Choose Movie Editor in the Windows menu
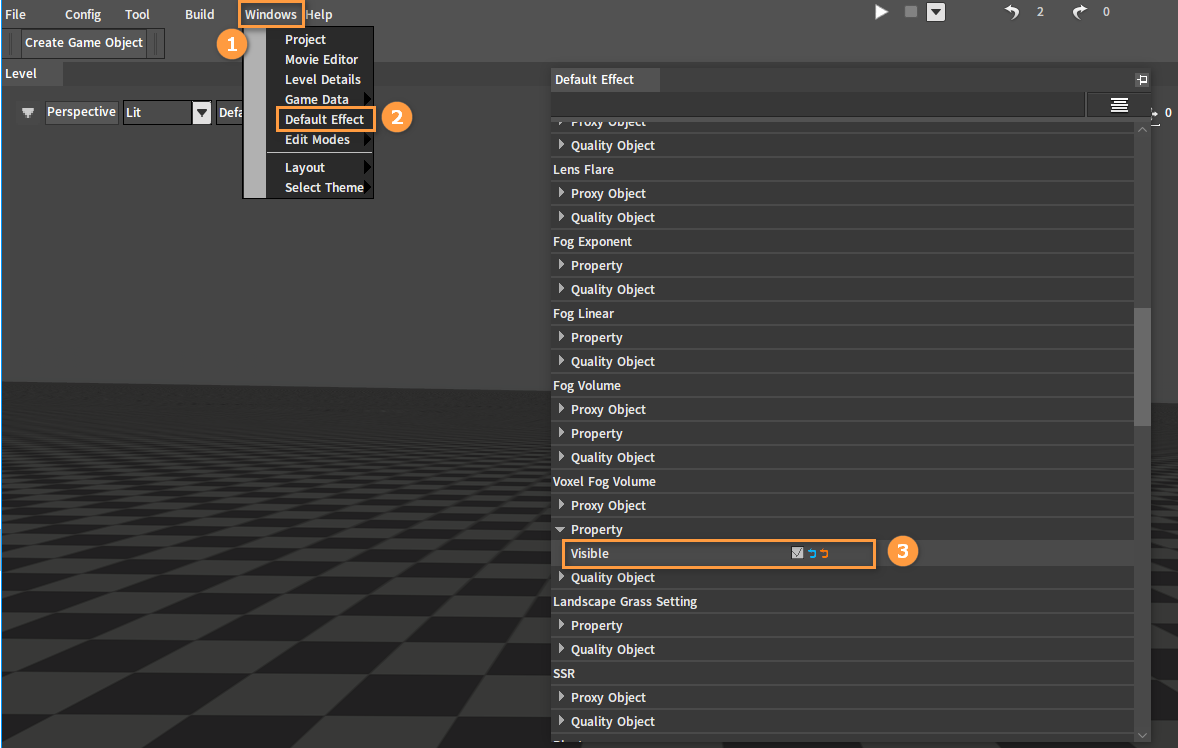 tap(321, 59)
